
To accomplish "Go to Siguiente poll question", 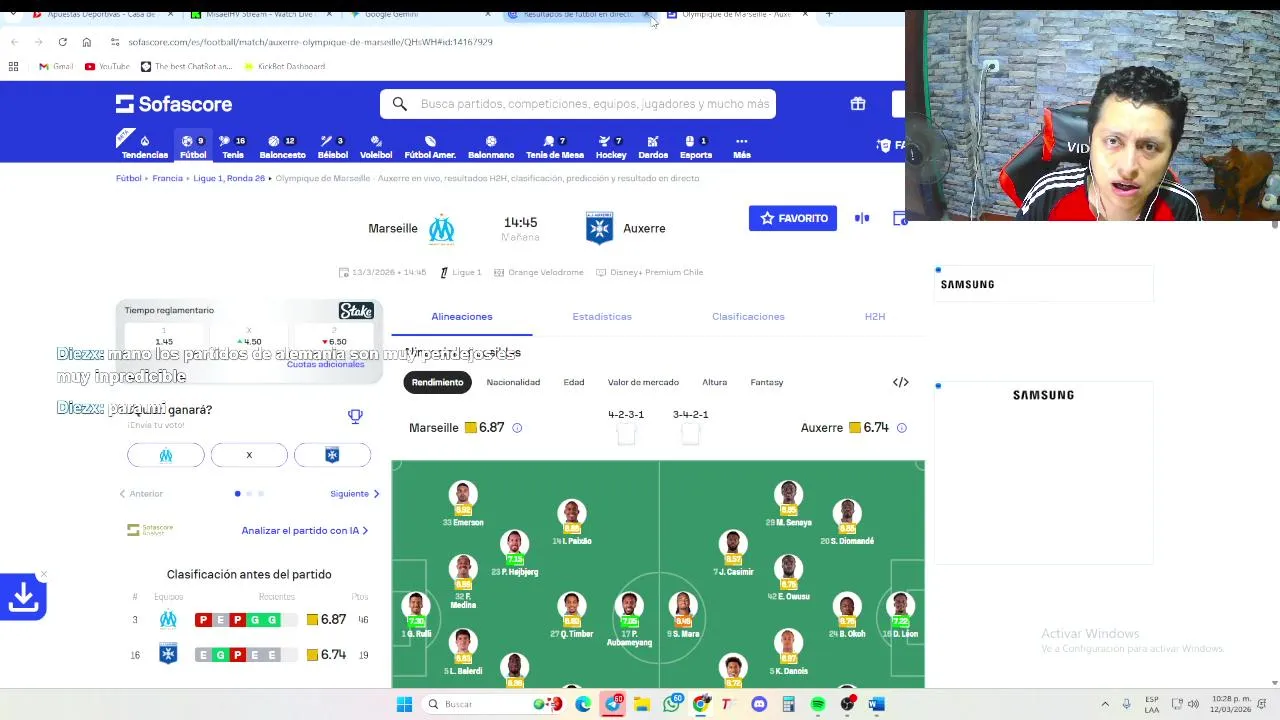I will 355,493.
